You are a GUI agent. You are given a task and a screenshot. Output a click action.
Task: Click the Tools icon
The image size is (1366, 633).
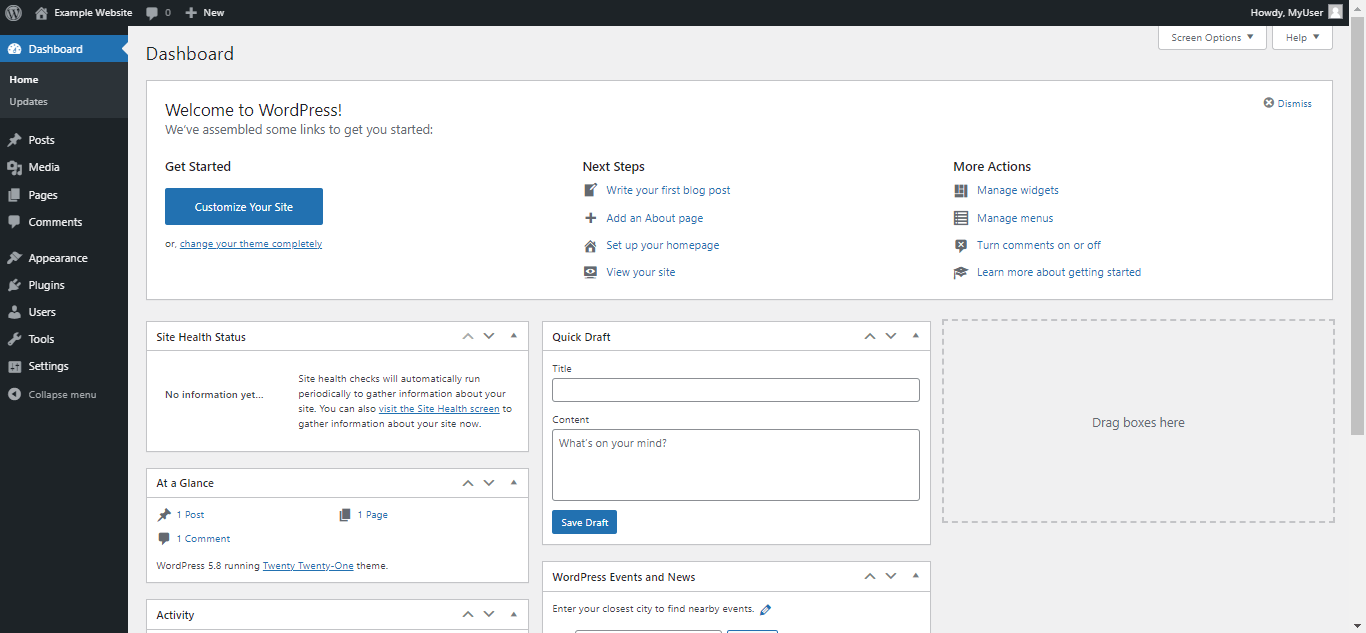(x=16, y=338)
